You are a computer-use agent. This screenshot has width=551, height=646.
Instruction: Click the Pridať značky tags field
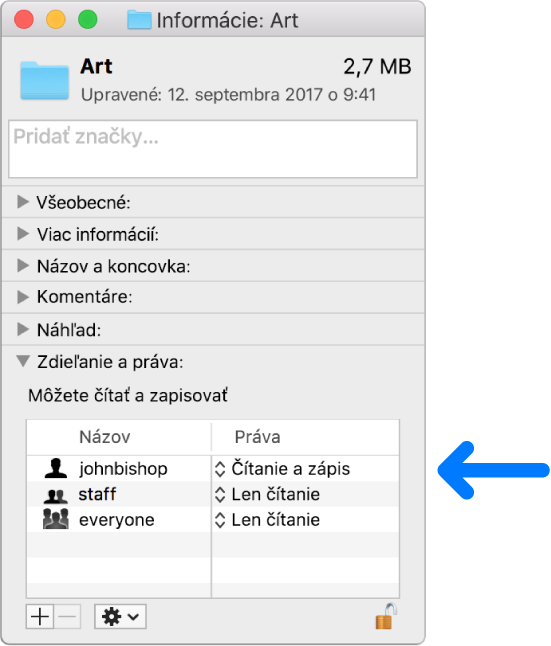pyautogui.click(x=213, y=149)
